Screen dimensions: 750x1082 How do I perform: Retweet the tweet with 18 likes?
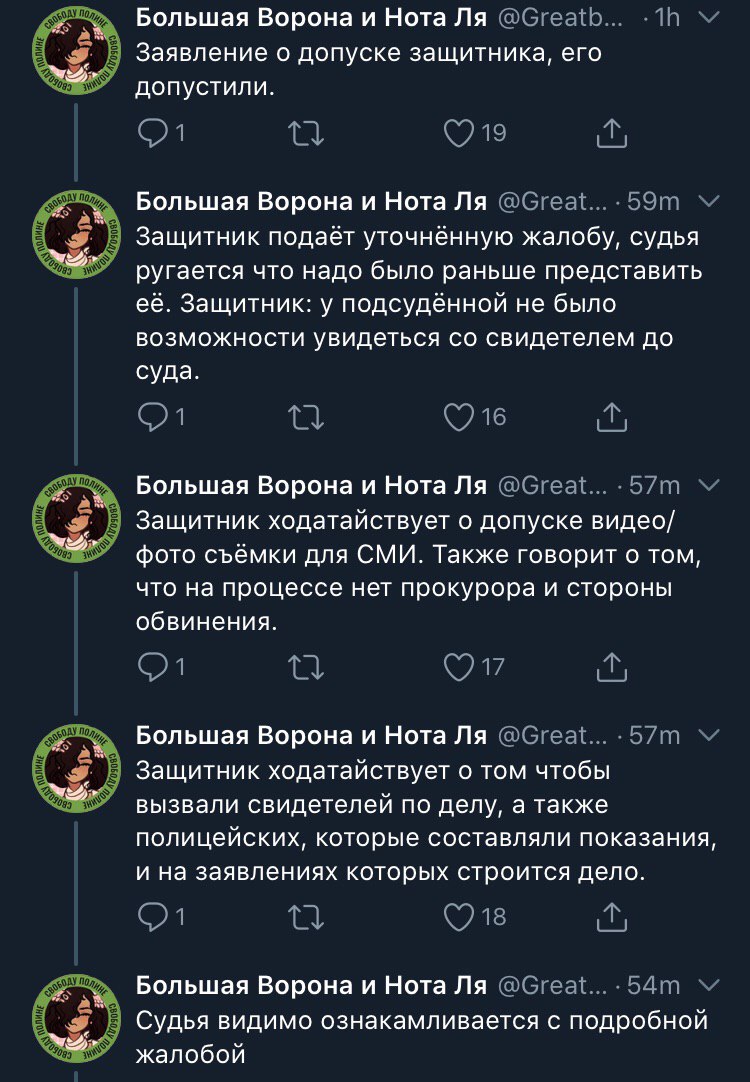click(x=306, y=915)
